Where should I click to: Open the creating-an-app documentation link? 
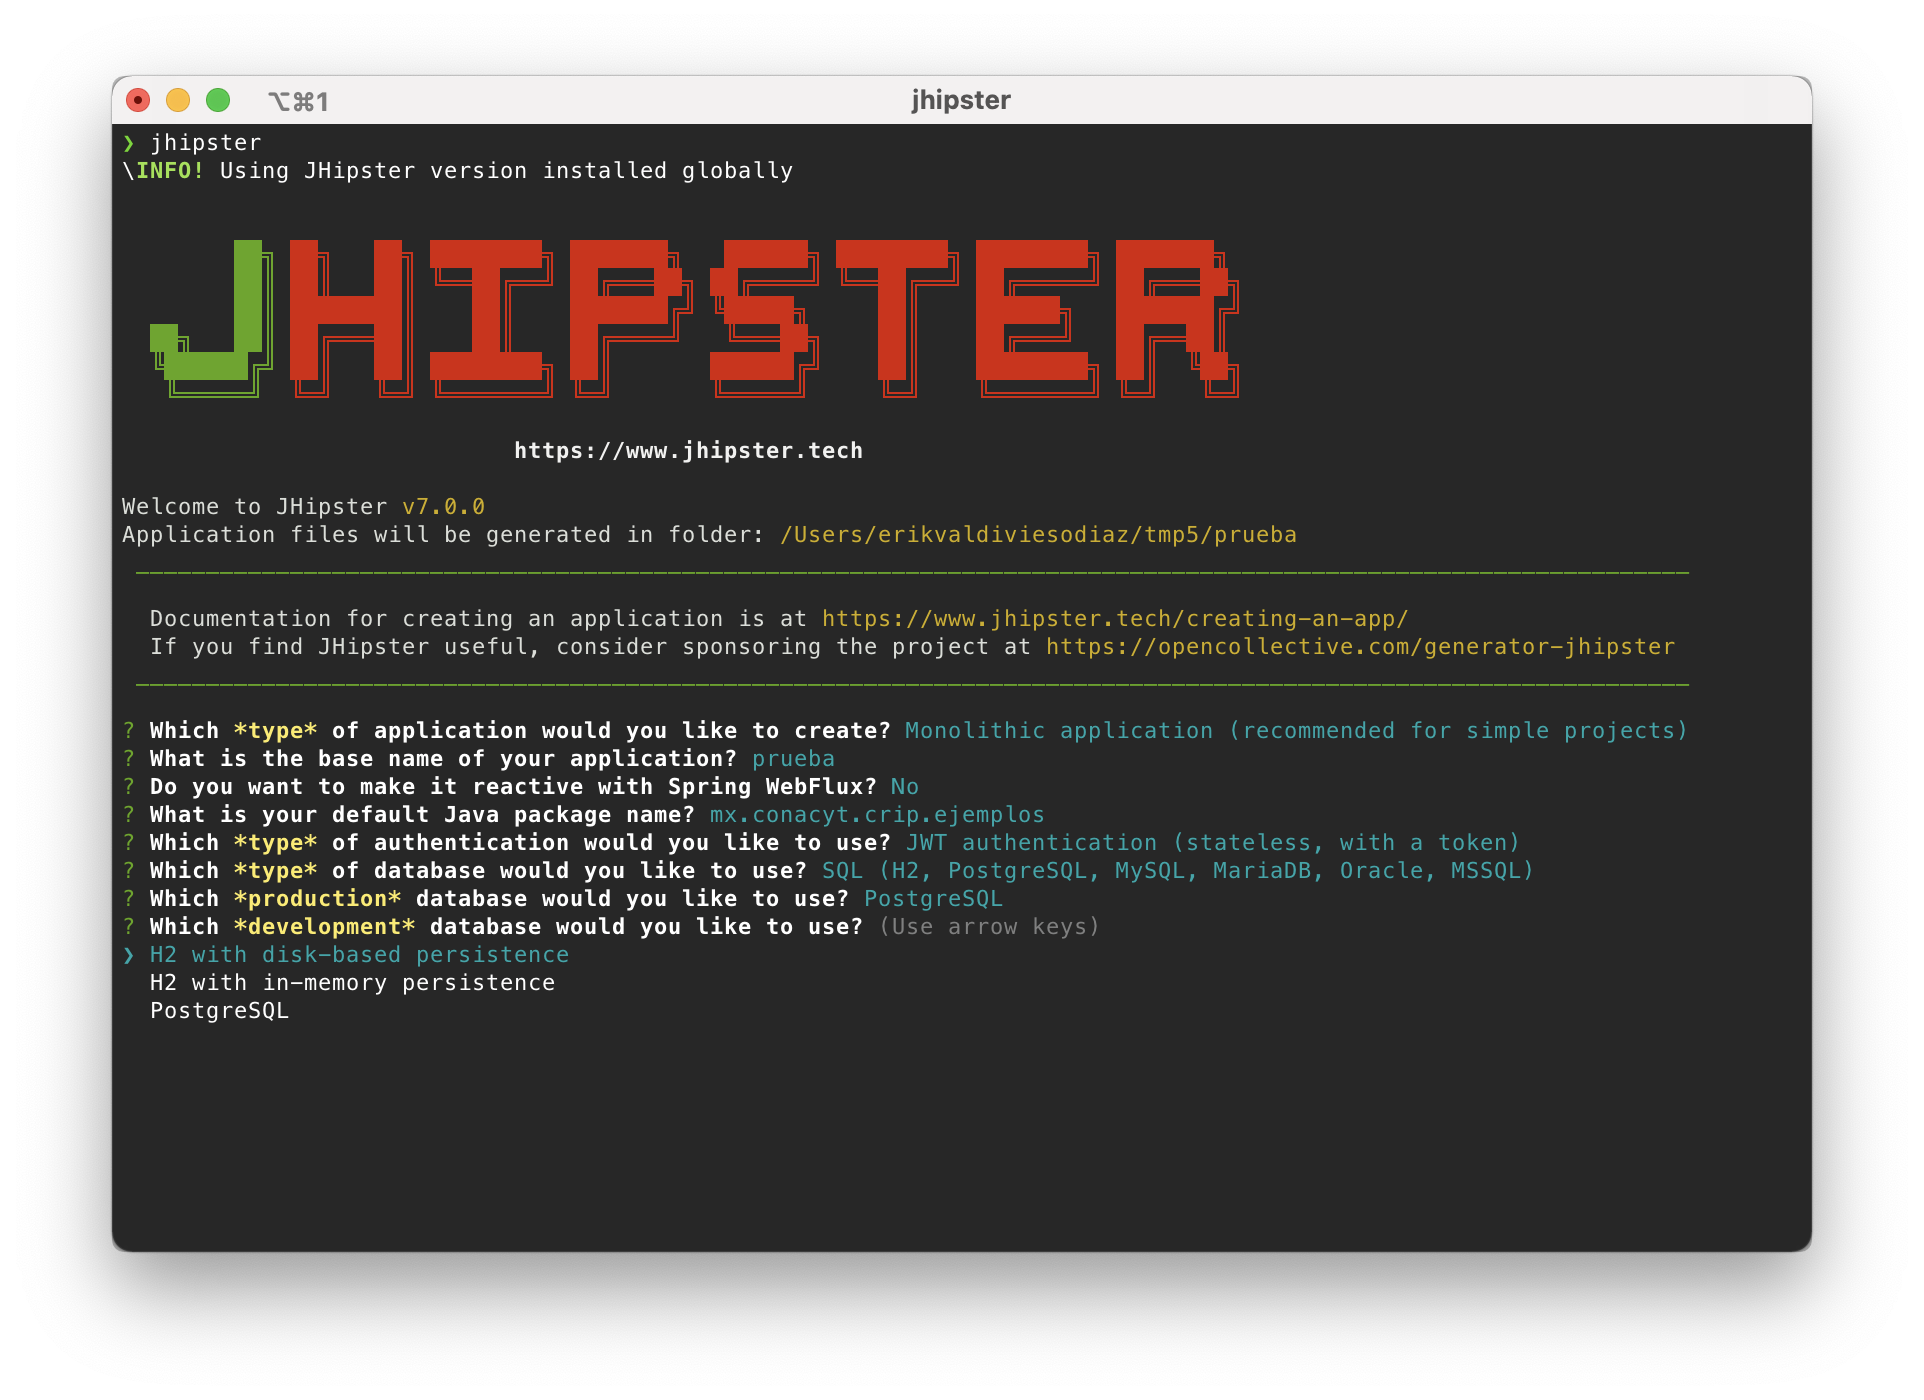tap(1115, 619)
